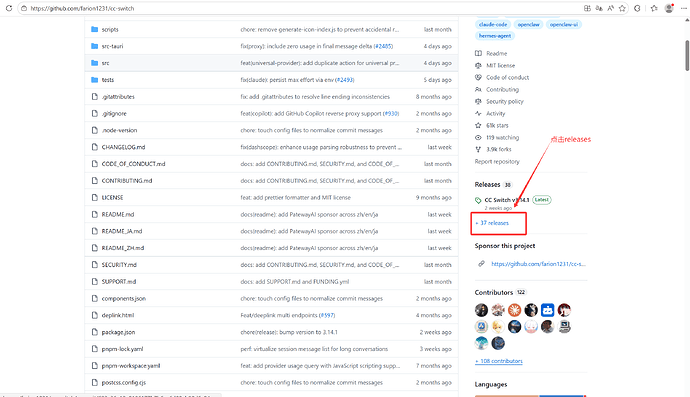Open the 'bump version to 3.14.1' commit message
The image size is (690, 397).
click(x=289, y=332)
